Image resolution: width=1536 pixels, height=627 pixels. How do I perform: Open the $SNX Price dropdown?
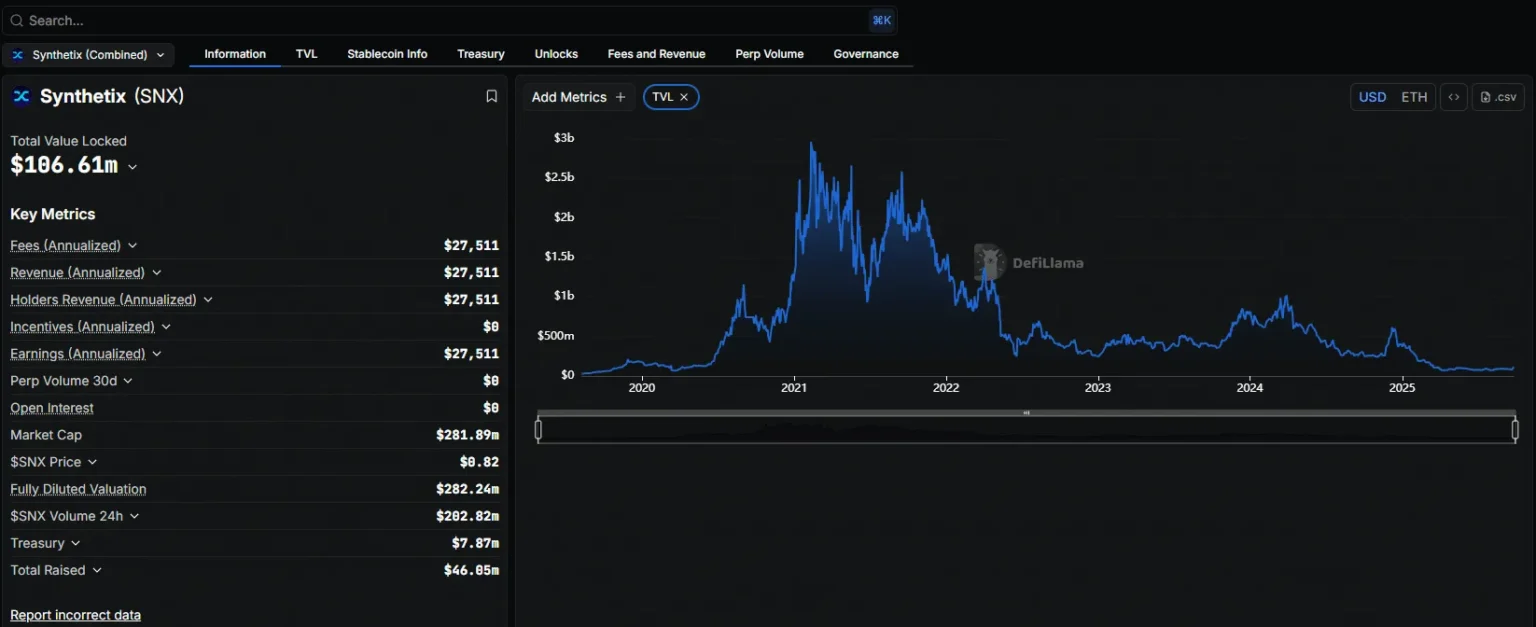94,462
